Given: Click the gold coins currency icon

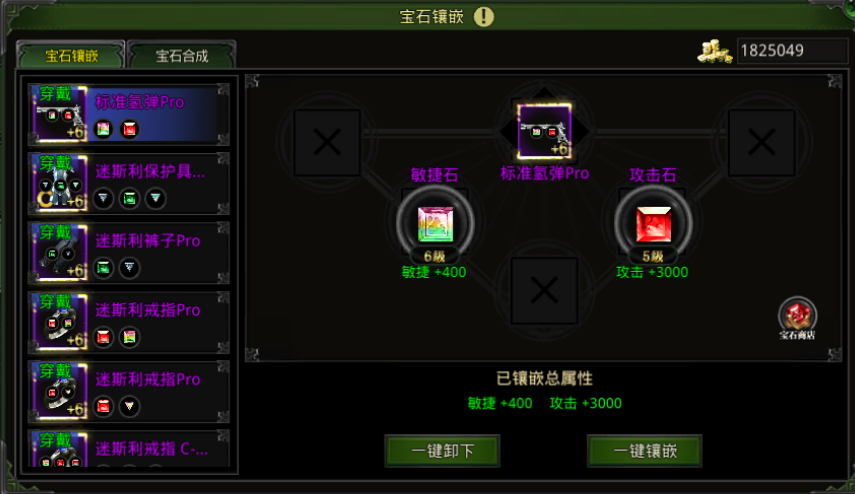Looking at the screenshot, I should 715,51.
